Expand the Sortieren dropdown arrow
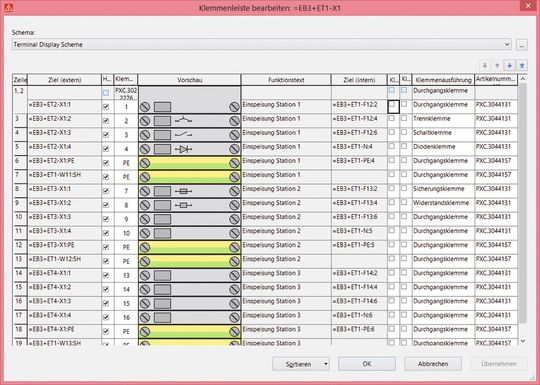The height and width of the screenshot is (385, 540). pos(325,364)
